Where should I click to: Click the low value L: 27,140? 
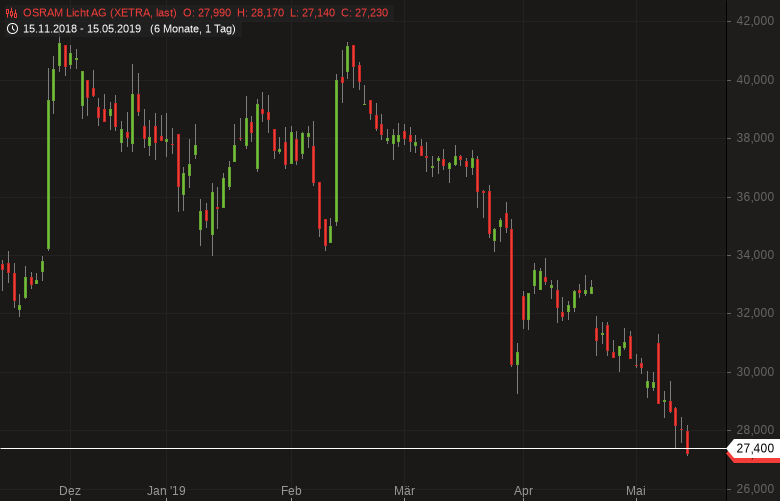[312, 13]
